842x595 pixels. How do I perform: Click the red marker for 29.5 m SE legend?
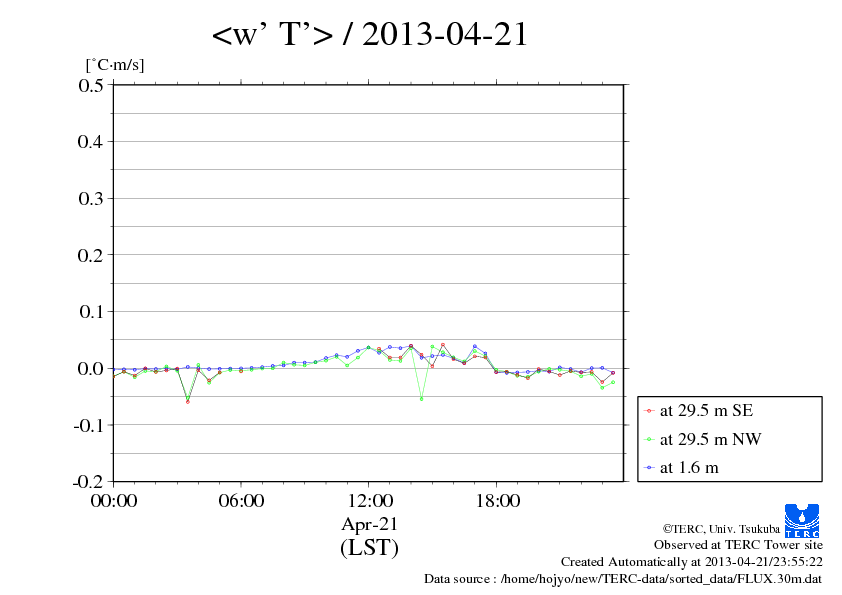pyautogui.click(x=649, y=411)
